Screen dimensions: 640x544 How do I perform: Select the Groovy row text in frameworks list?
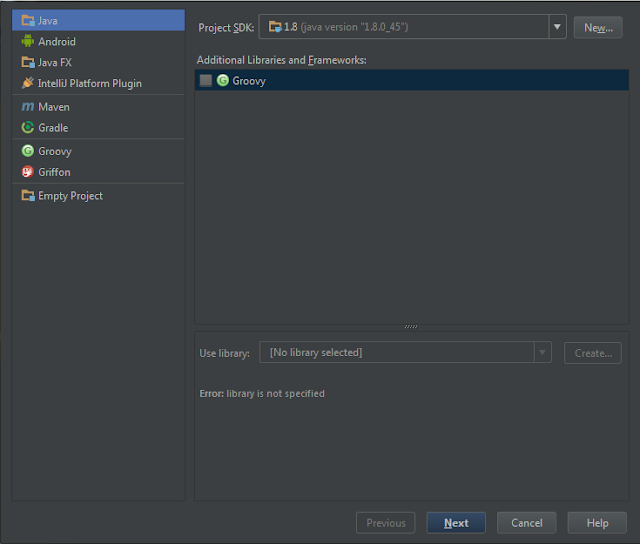(249, 81)
